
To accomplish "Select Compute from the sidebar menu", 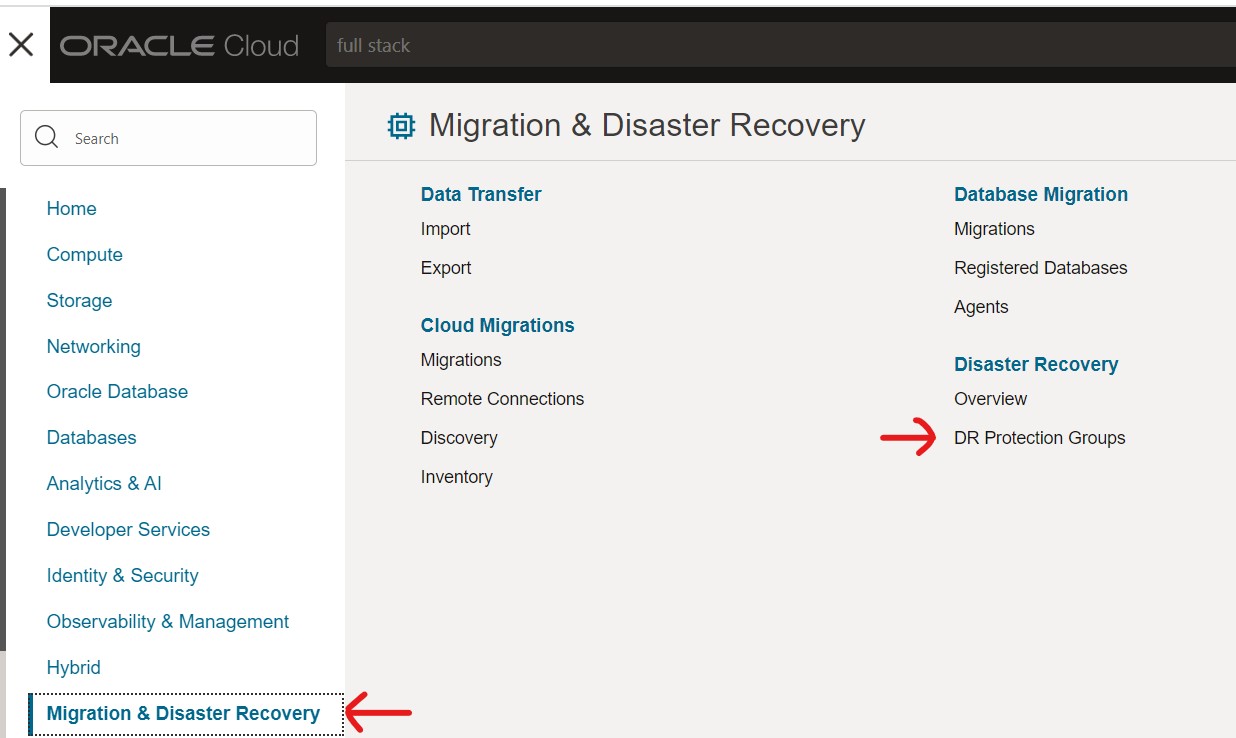I will [85, 255].
